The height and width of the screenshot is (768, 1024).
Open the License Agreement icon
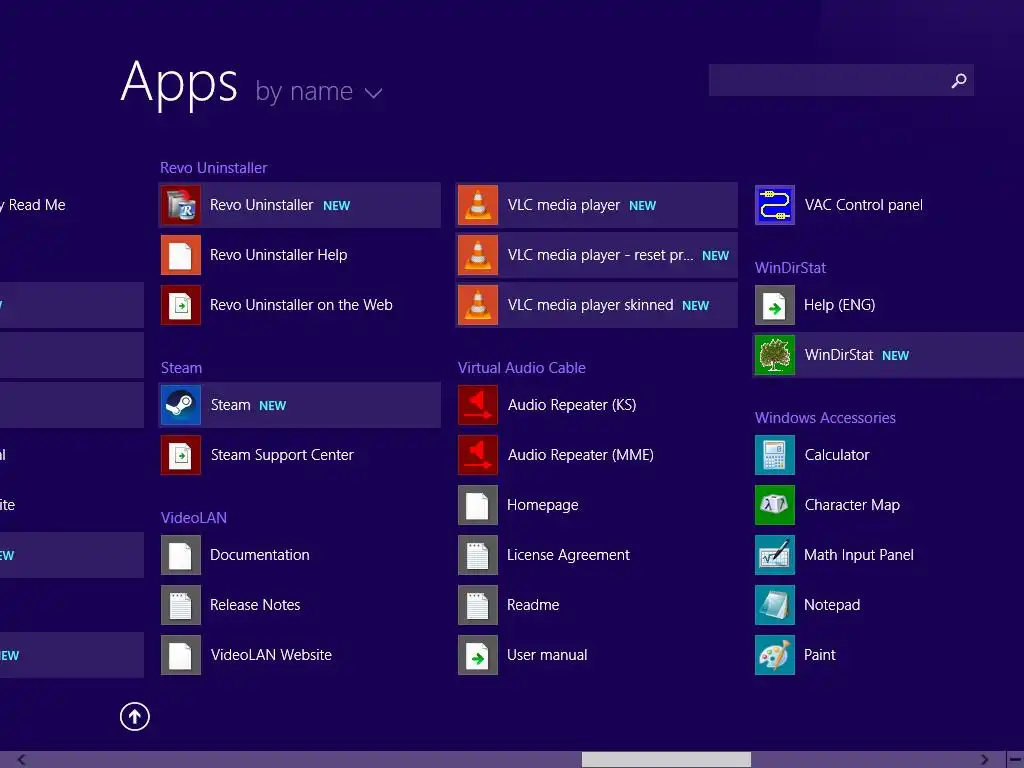click(x=478, y=555)
